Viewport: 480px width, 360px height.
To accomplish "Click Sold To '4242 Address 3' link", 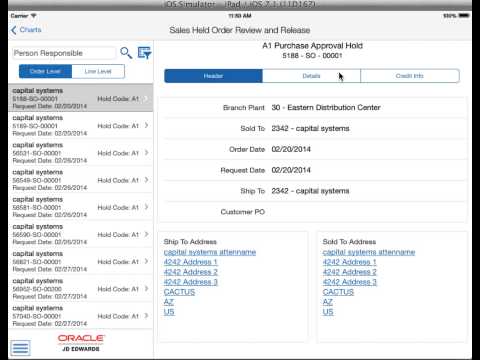I will click(x=349, y=282).
